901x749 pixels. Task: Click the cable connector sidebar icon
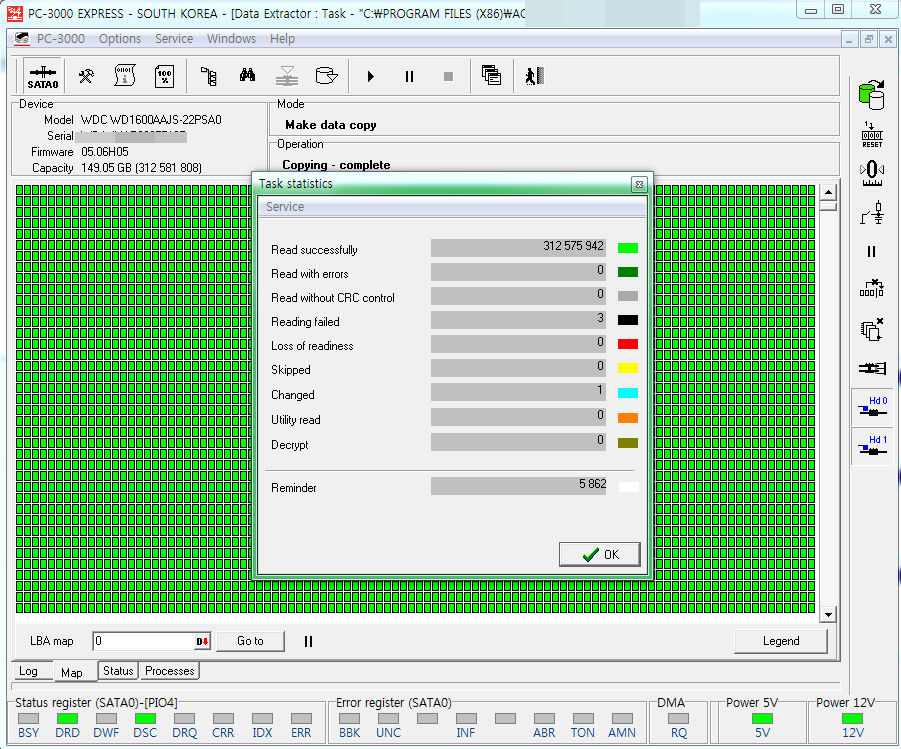pos(872,368)
